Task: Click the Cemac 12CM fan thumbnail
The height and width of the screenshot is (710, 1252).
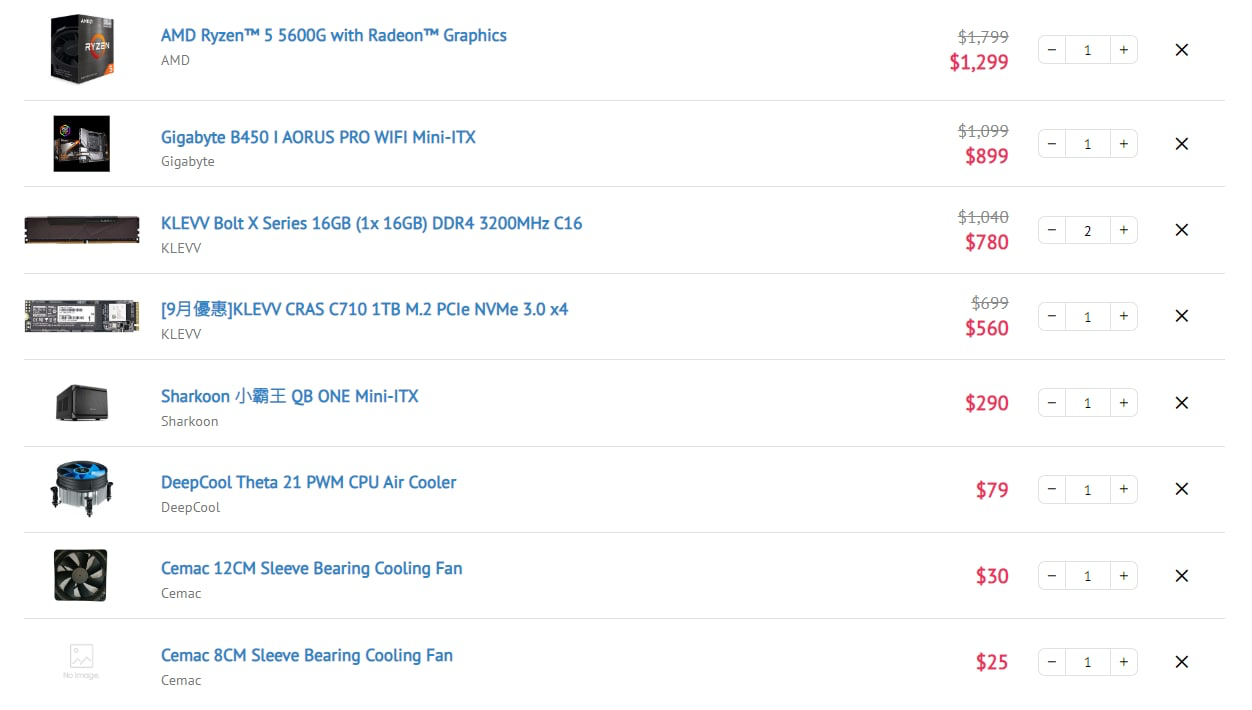Action: [x=81, y=575]
